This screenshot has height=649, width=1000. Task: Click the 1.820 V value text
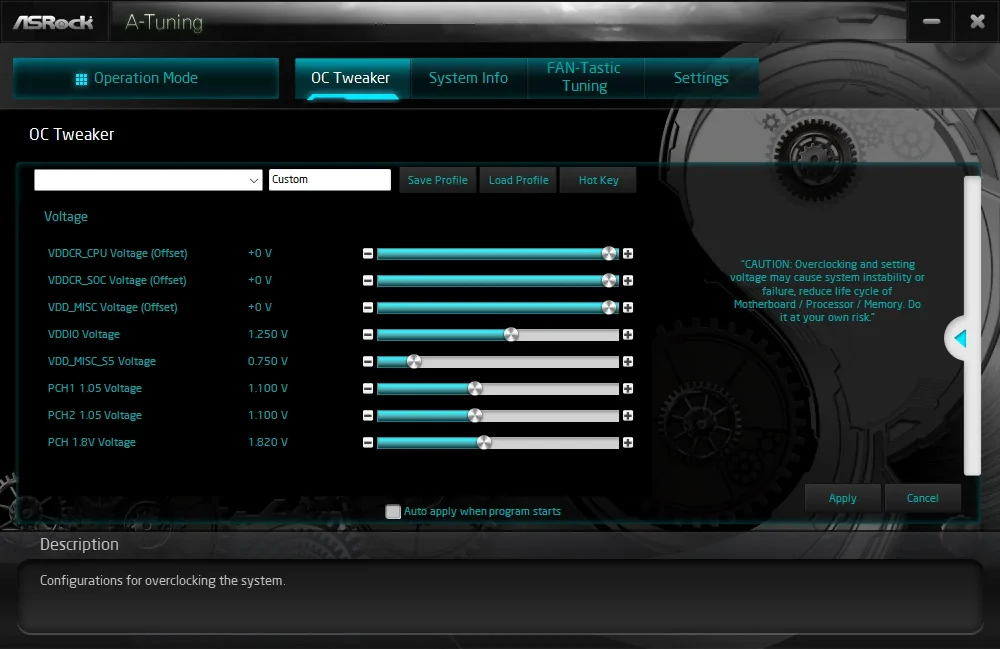268,442
